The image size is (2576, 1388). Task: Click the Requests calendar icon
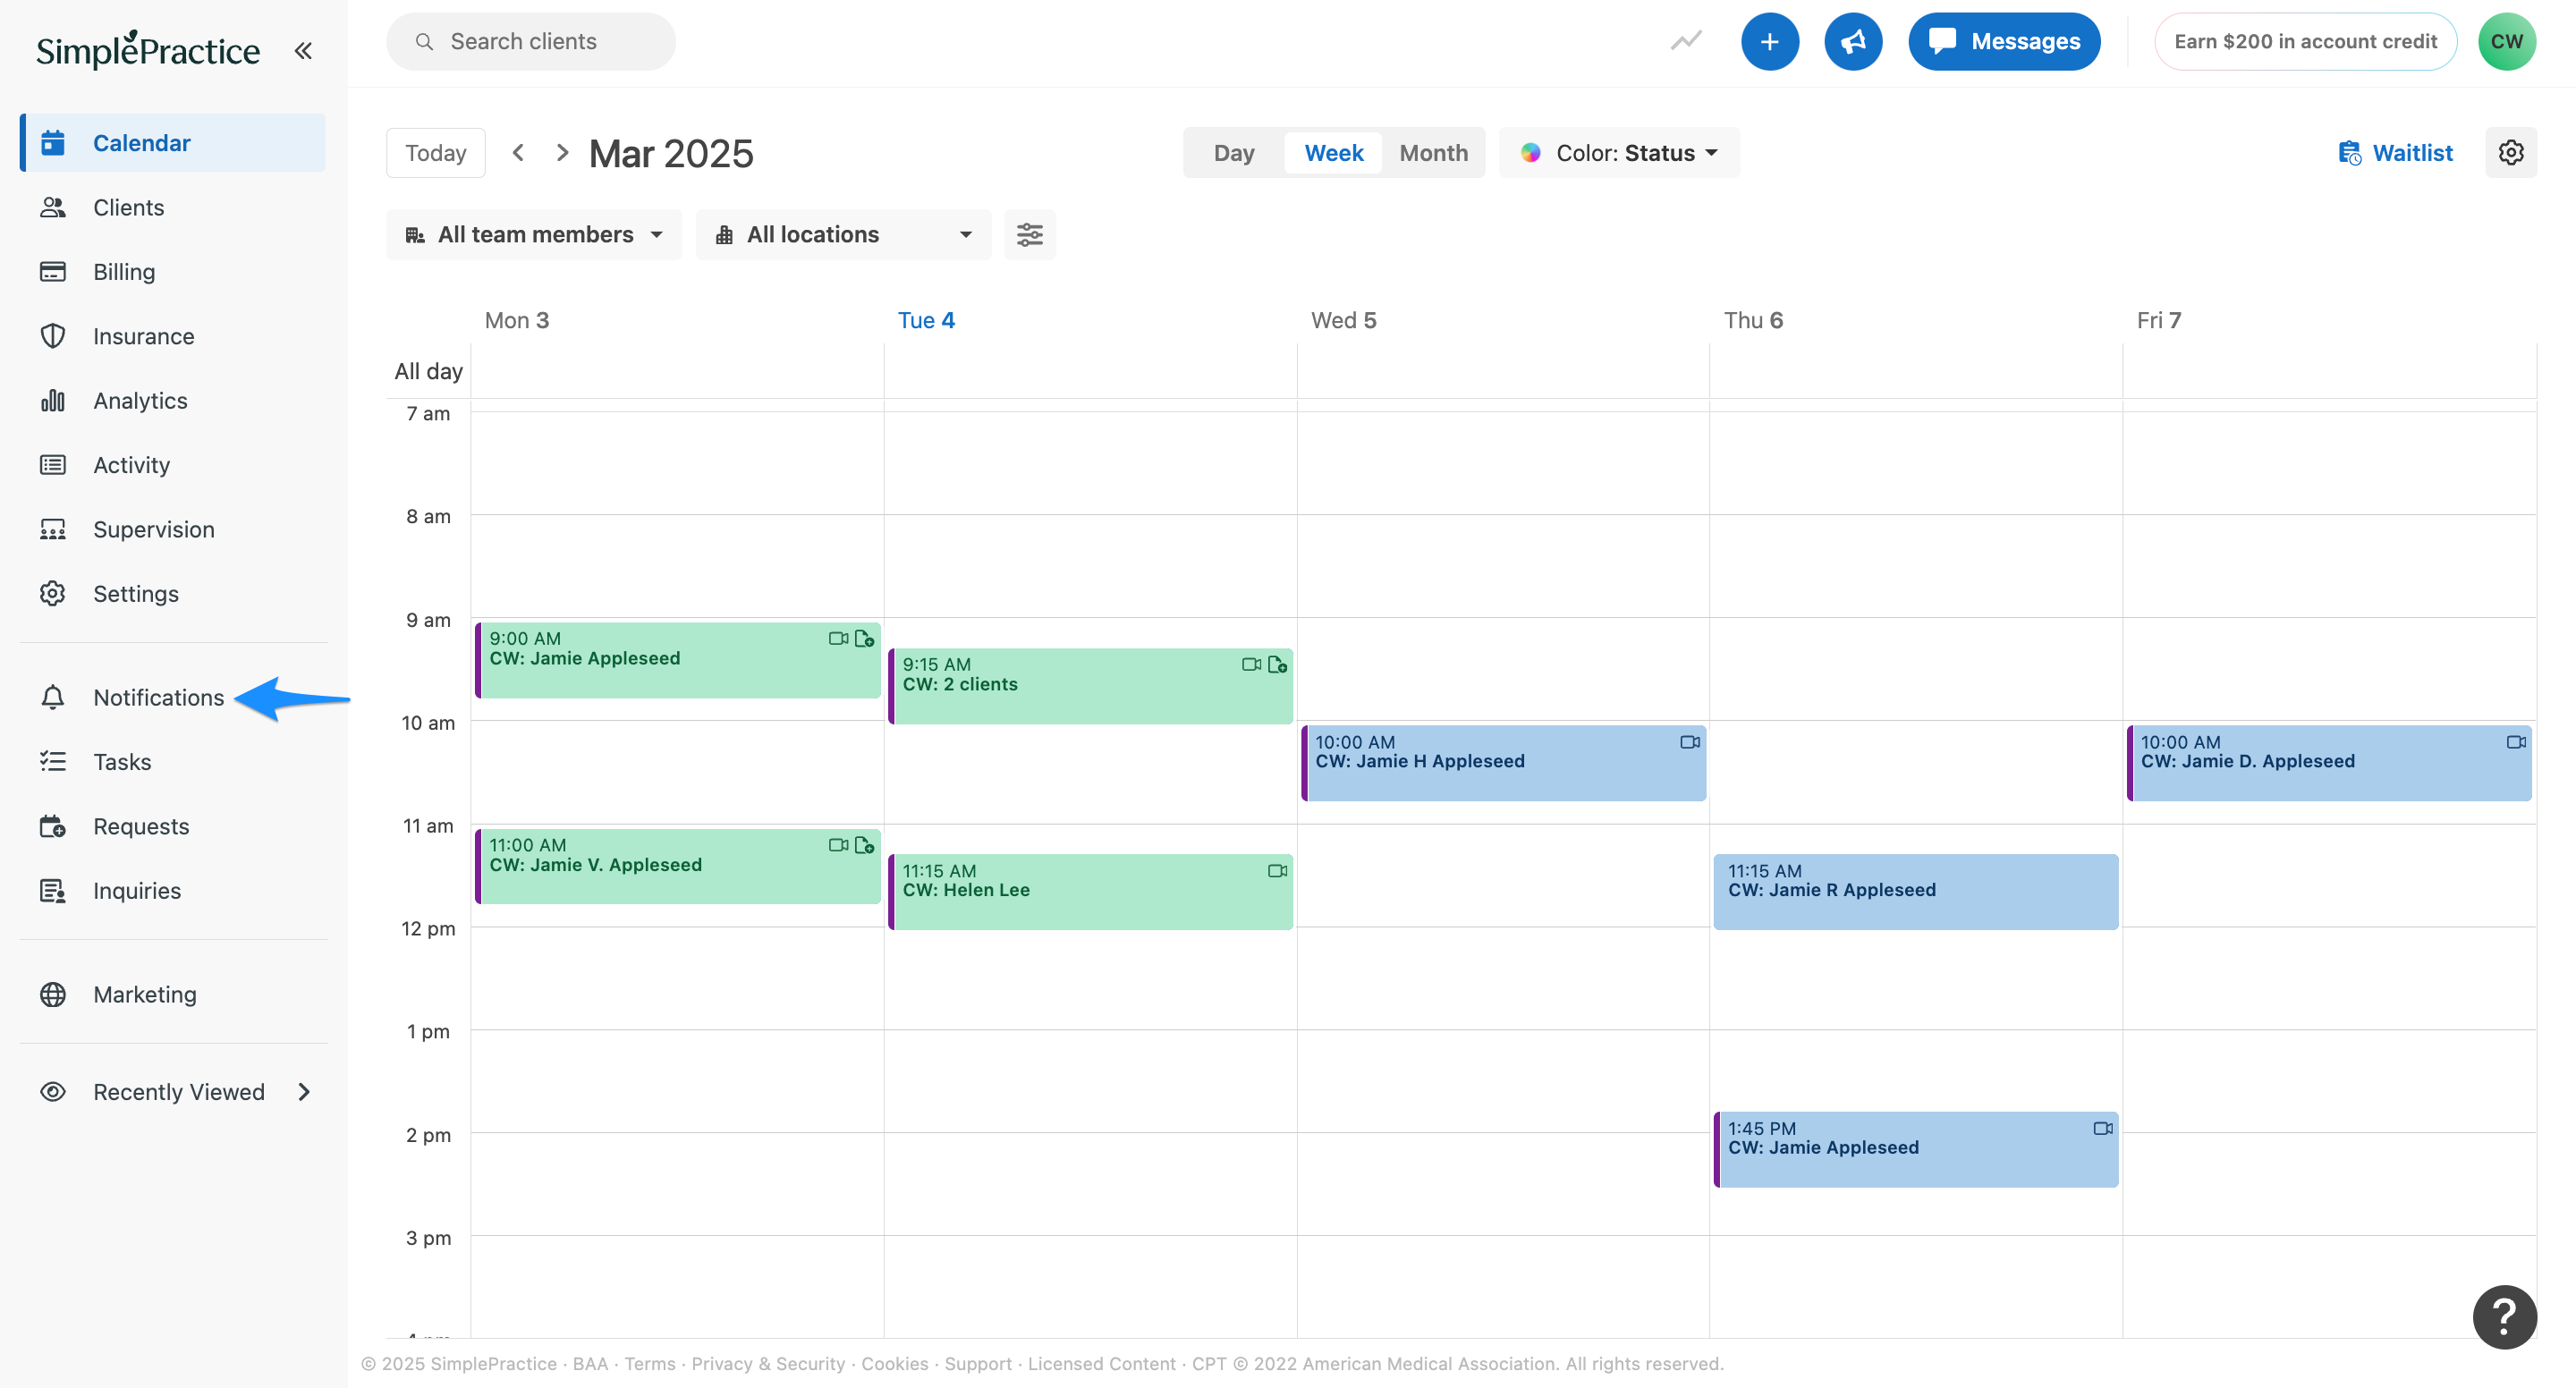click(x=53, y=826)
